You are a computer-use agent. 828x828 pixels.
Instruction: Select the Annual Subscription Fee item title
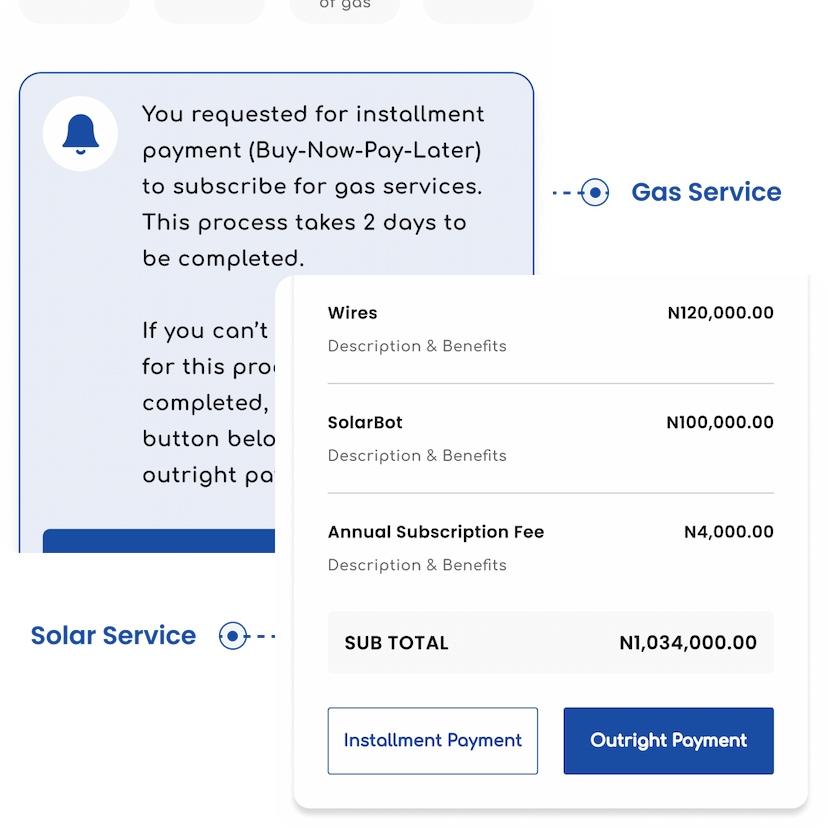(x=436, y=532)
